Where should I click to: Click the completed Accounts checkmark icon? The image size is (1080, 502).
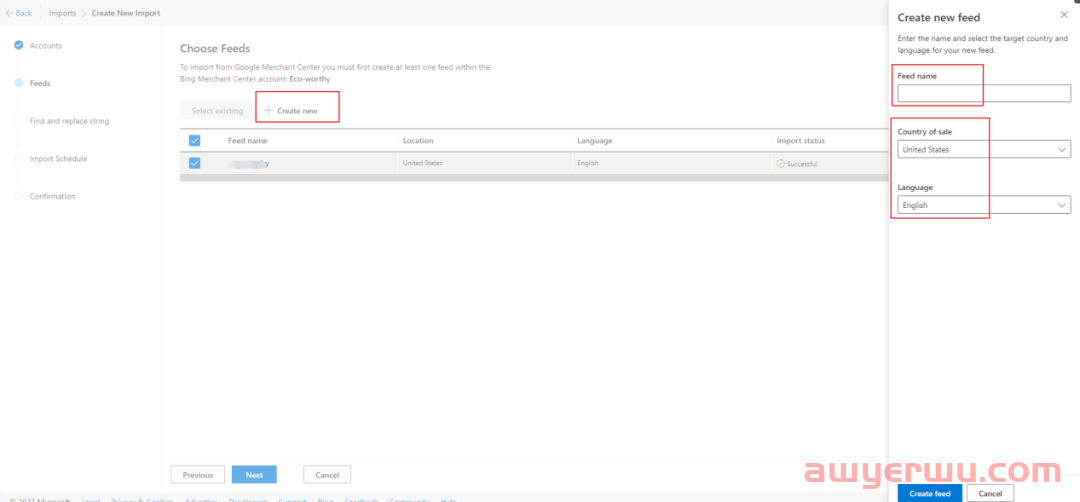pyautogui.click(x=19, y=45)
